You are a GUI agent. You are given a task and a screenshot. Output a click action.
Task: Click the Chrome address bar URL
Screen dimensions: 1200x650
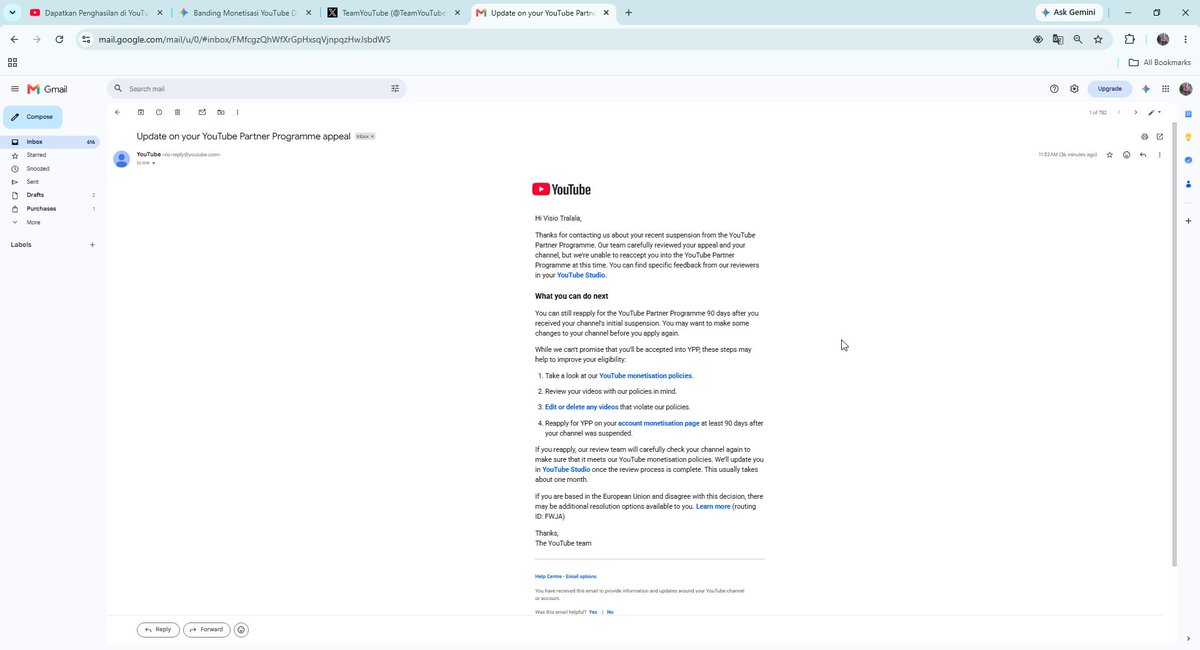point(244,39)
